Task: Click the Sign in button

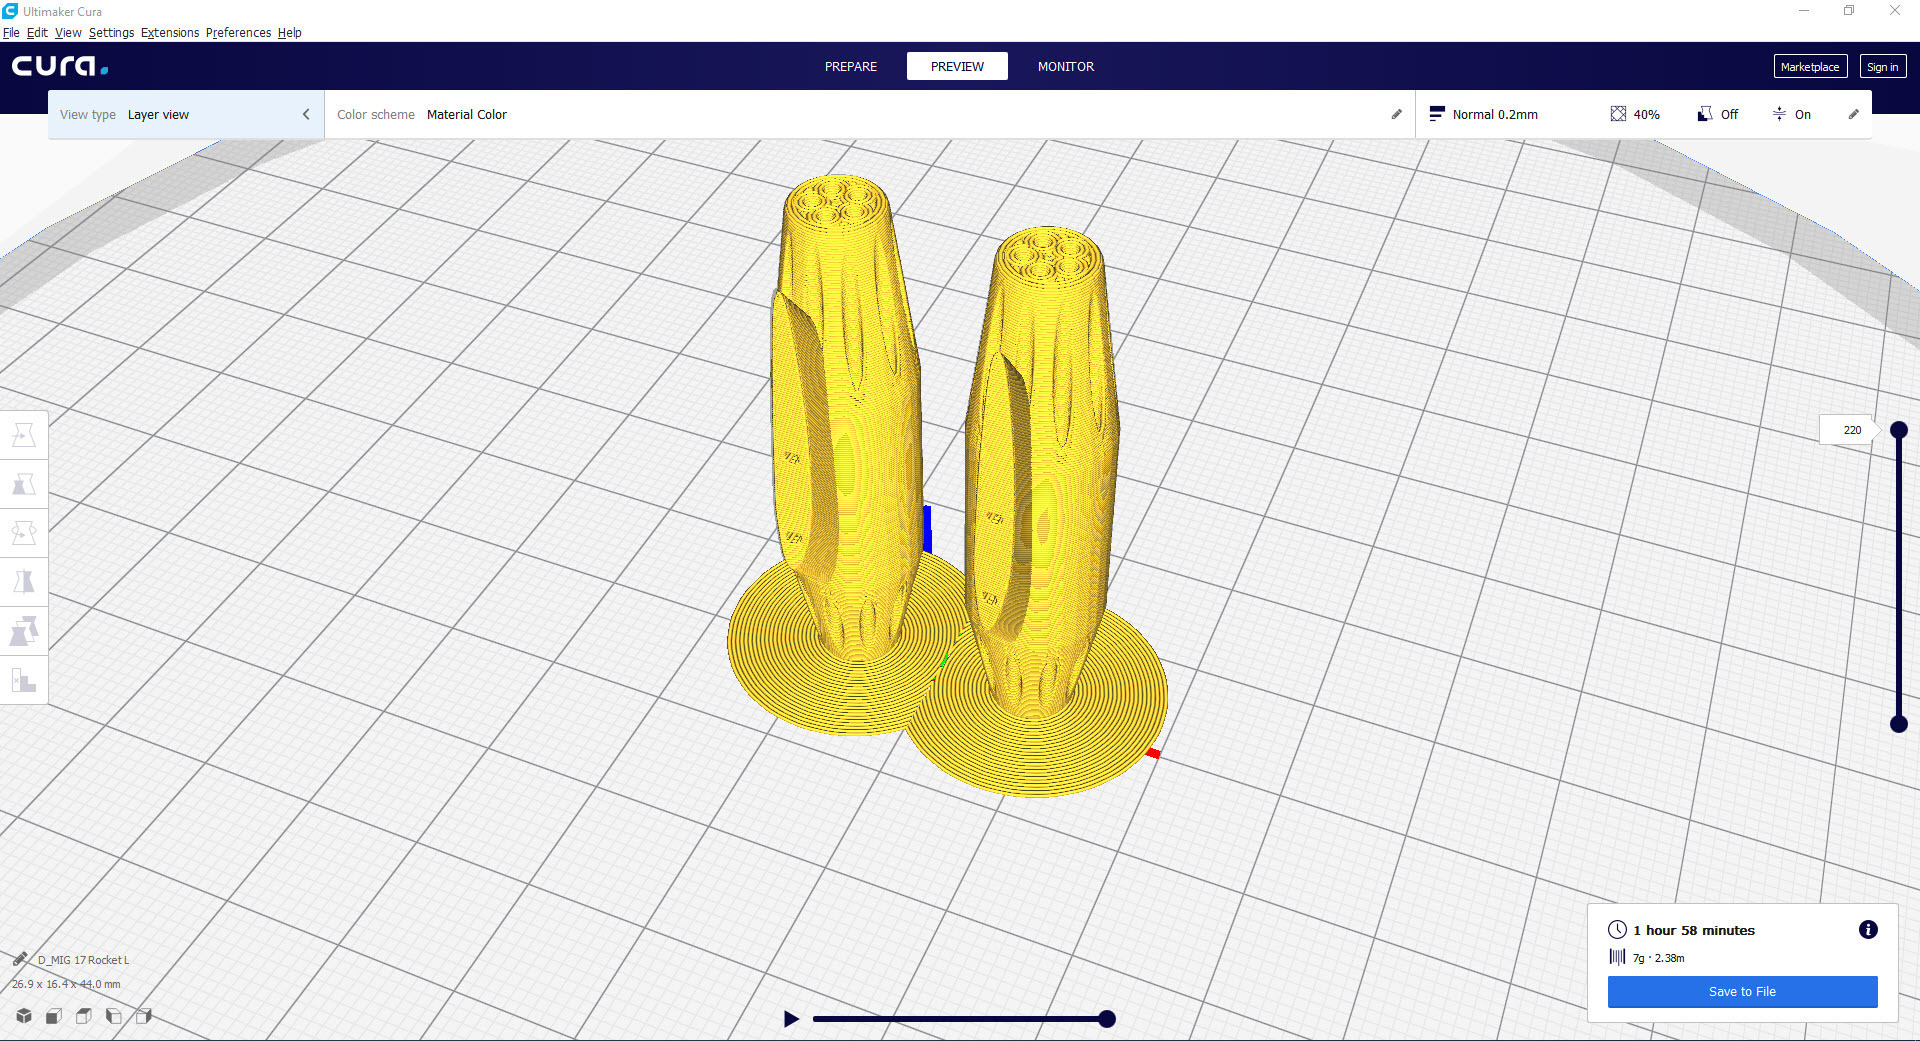Action: (1882, 67)
